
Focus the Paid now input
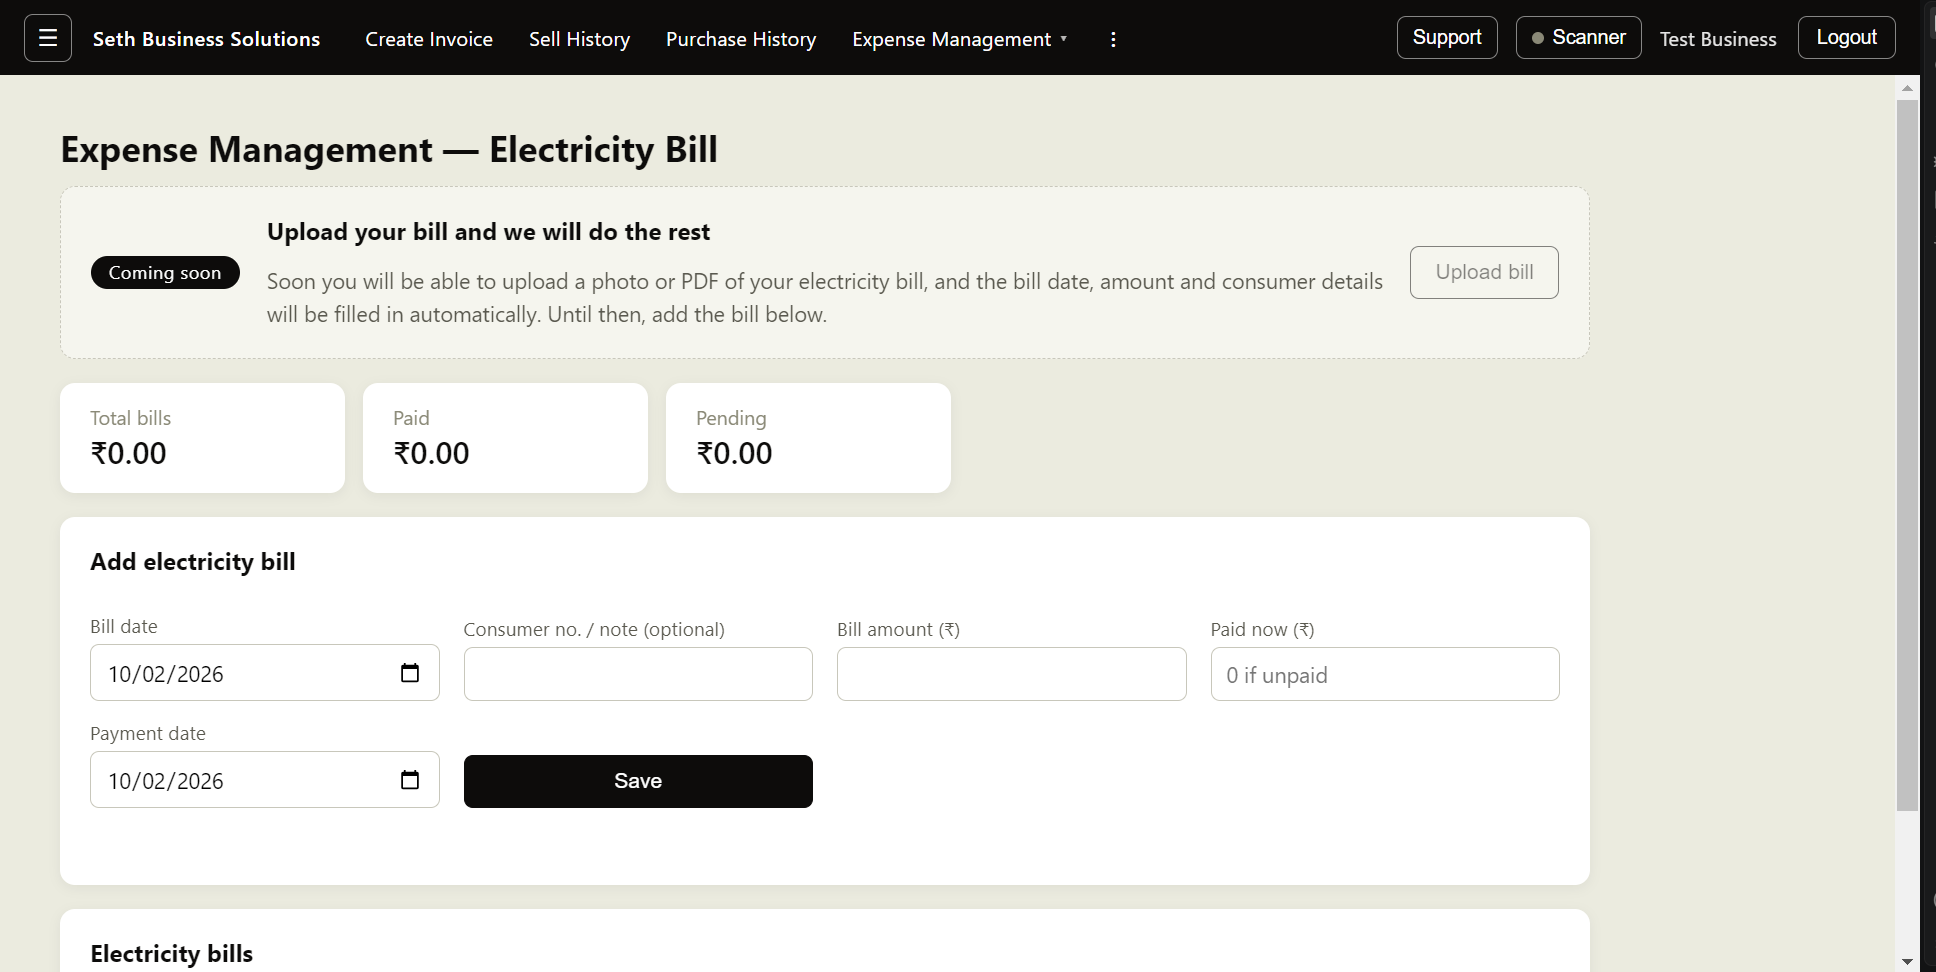click(1385, 674)
